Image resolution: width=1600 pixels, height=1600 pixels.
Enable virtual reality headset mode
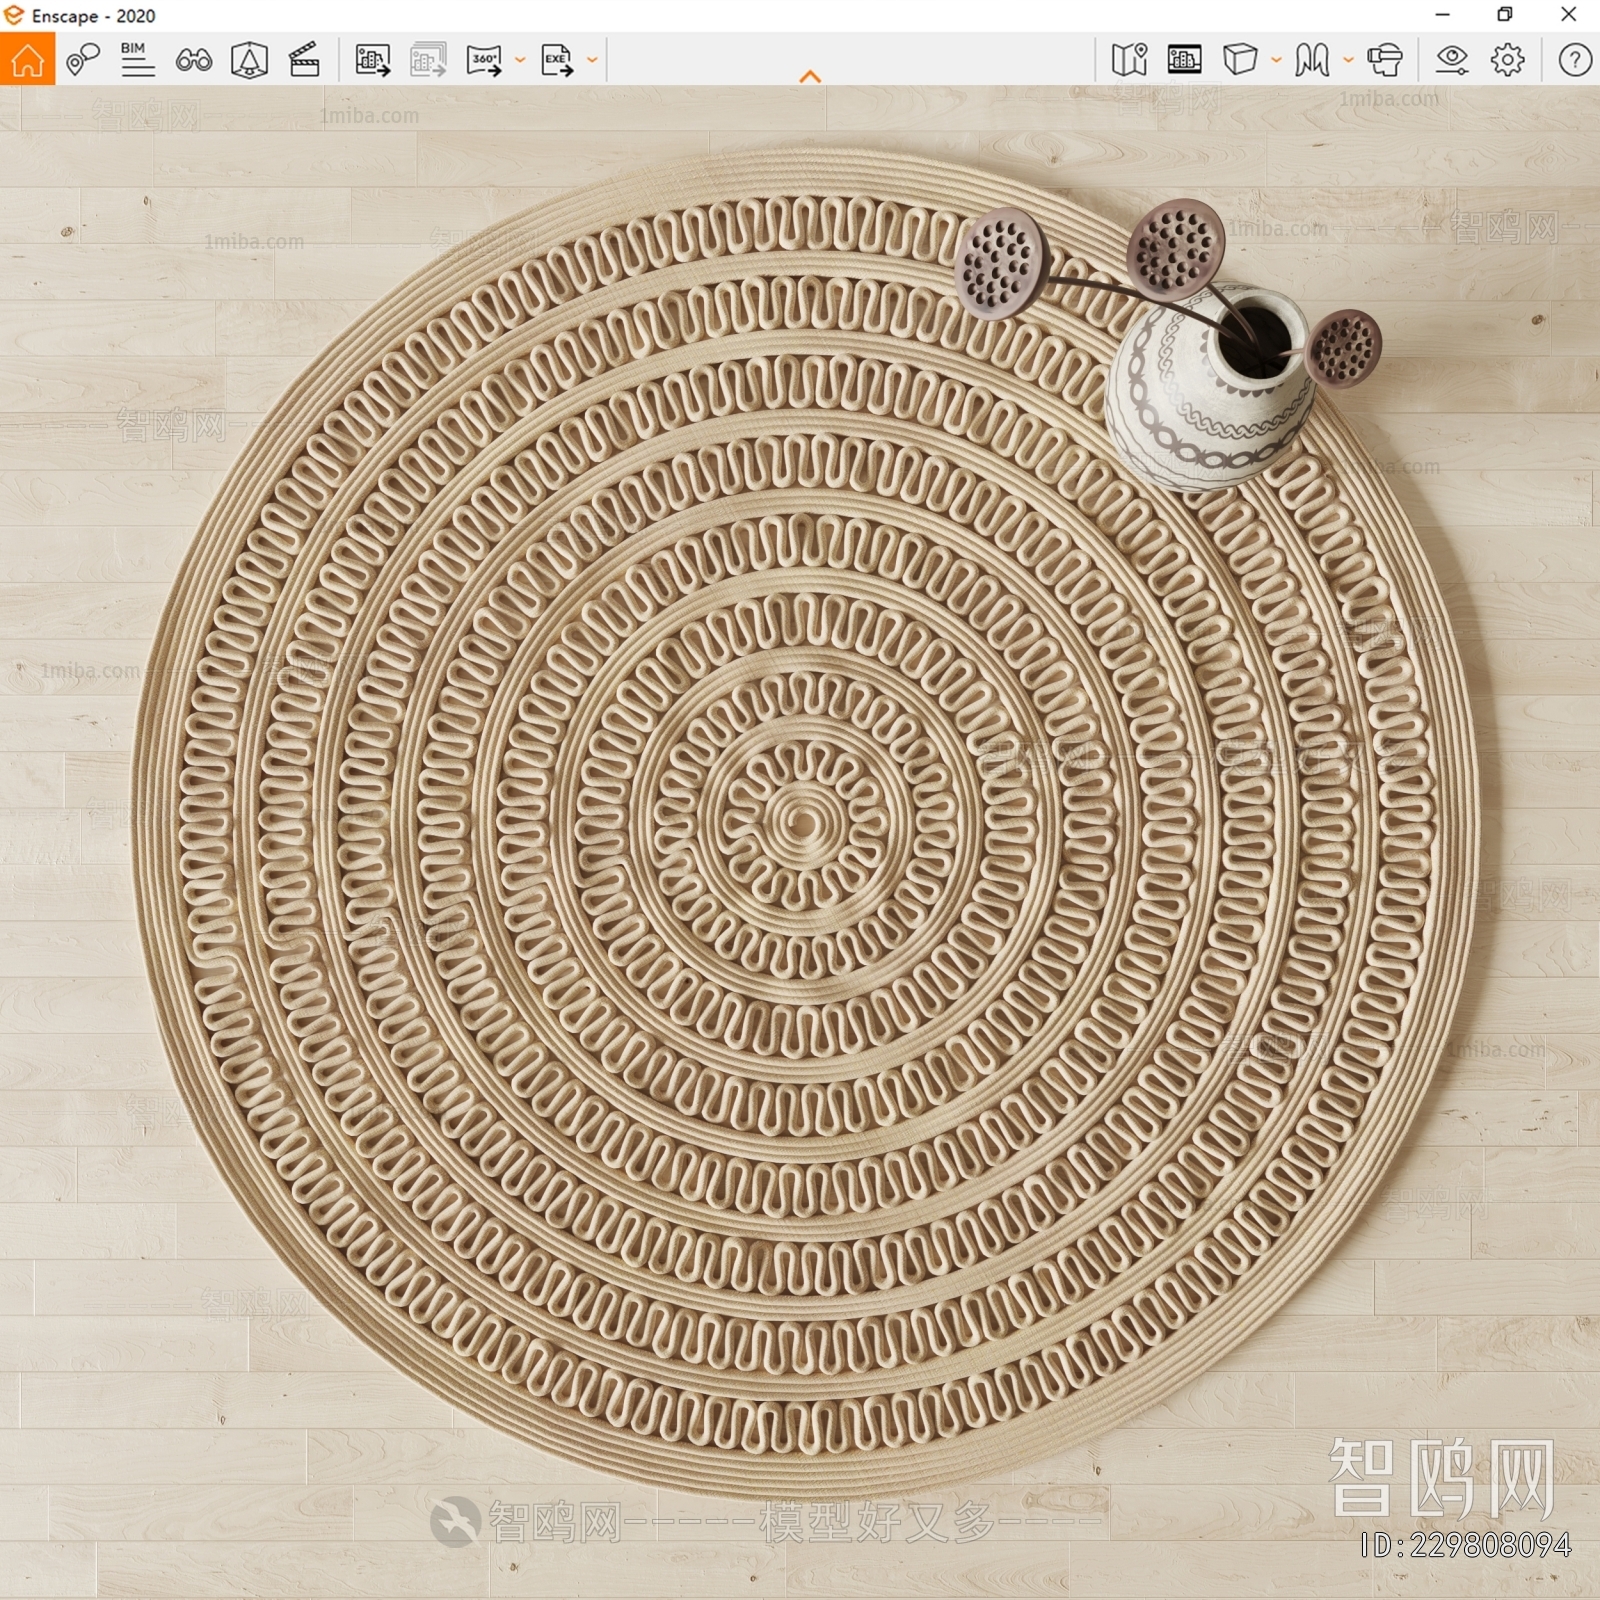click(x=1384, y=60)
